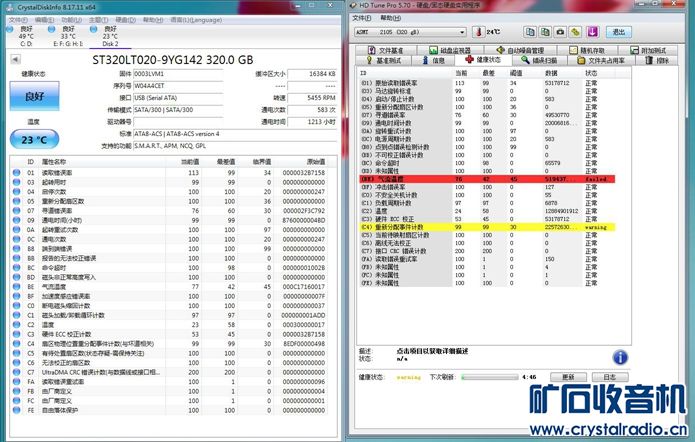Select the Disk 2 status icon
The height and width of the screenshot is (442, 695).
[x=94, y=29]
